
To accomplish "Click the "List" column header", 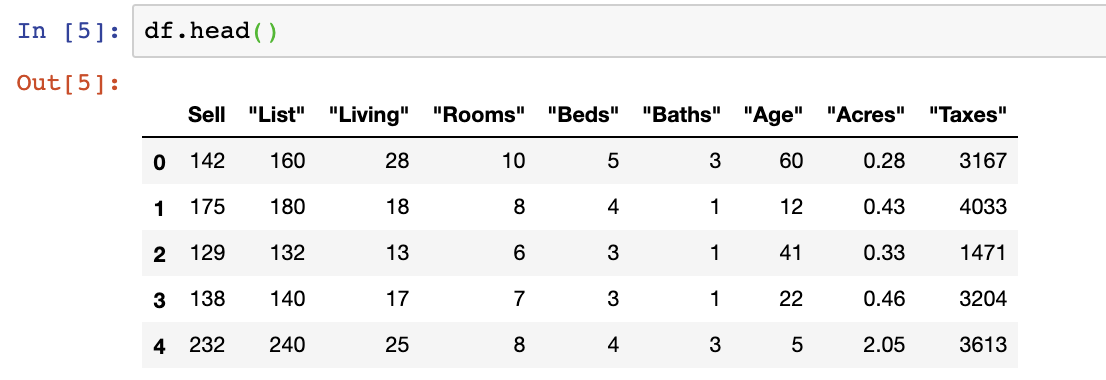I will [x=276, y=114].
